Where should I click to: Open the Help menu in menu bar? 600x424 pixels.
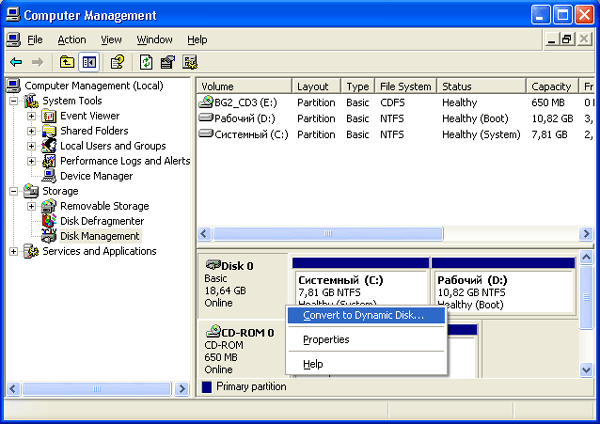197,40
